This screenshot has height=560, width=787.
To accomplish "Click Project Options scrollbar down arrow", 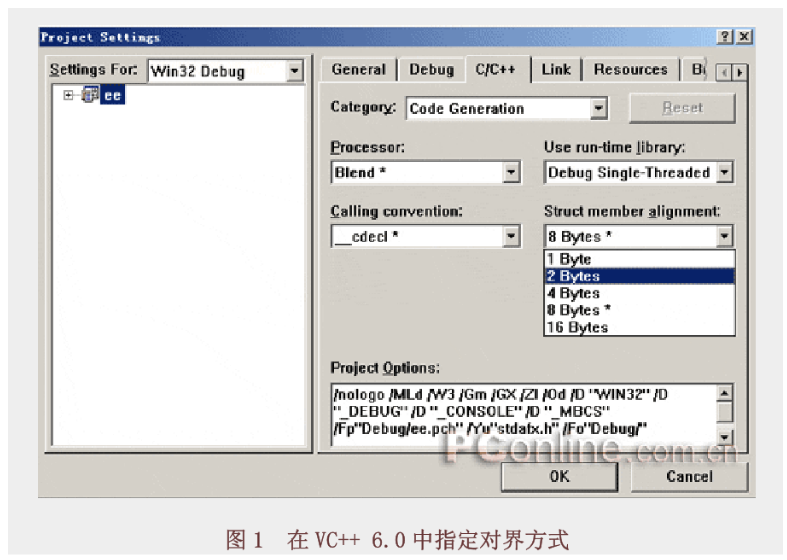I will pos(724,437).
